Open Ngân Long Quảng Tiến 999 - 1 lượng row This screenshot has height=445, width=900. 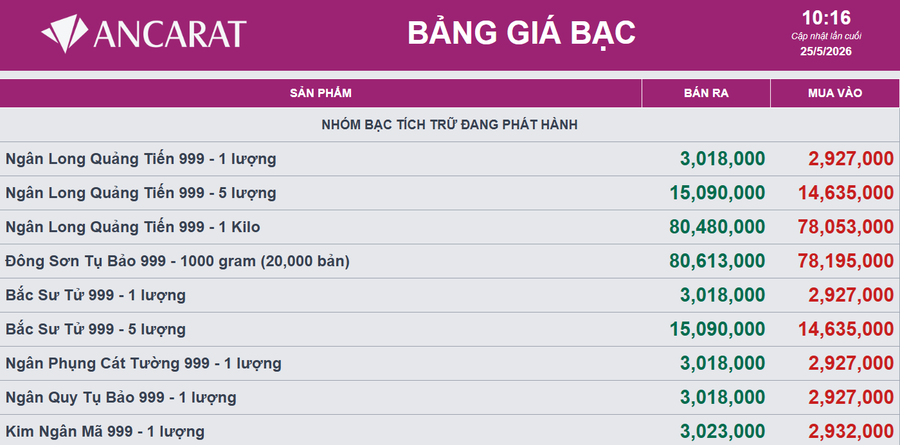point(449,159)
